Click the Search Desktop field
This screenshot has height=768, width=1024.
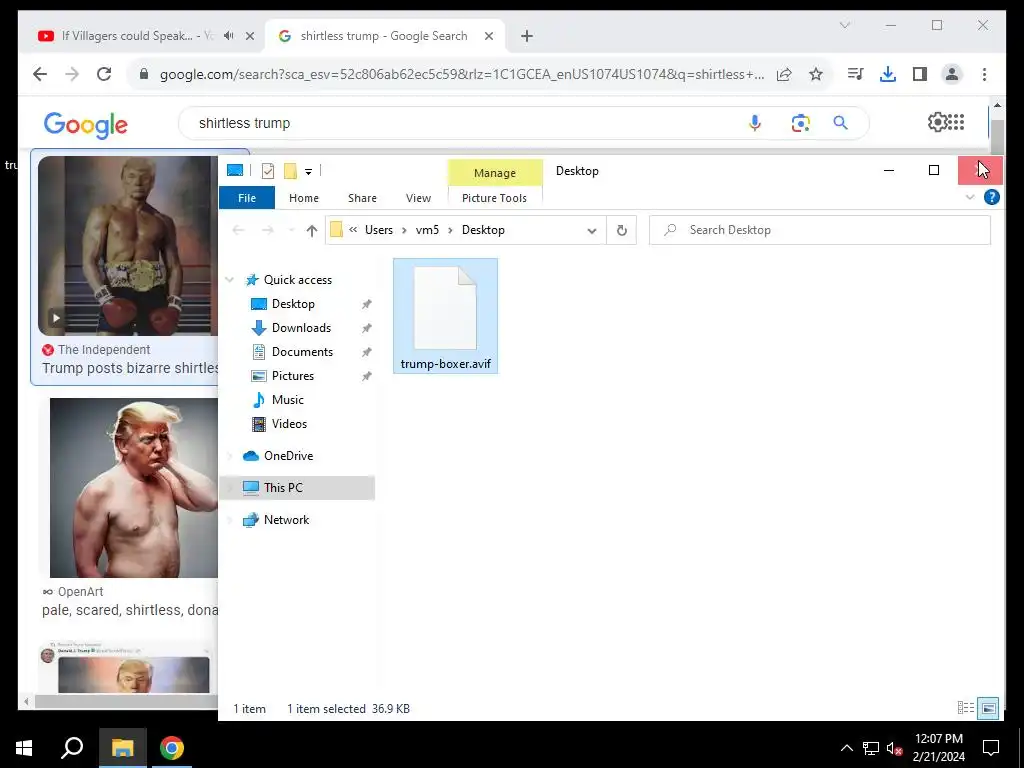tap(820, 230)
